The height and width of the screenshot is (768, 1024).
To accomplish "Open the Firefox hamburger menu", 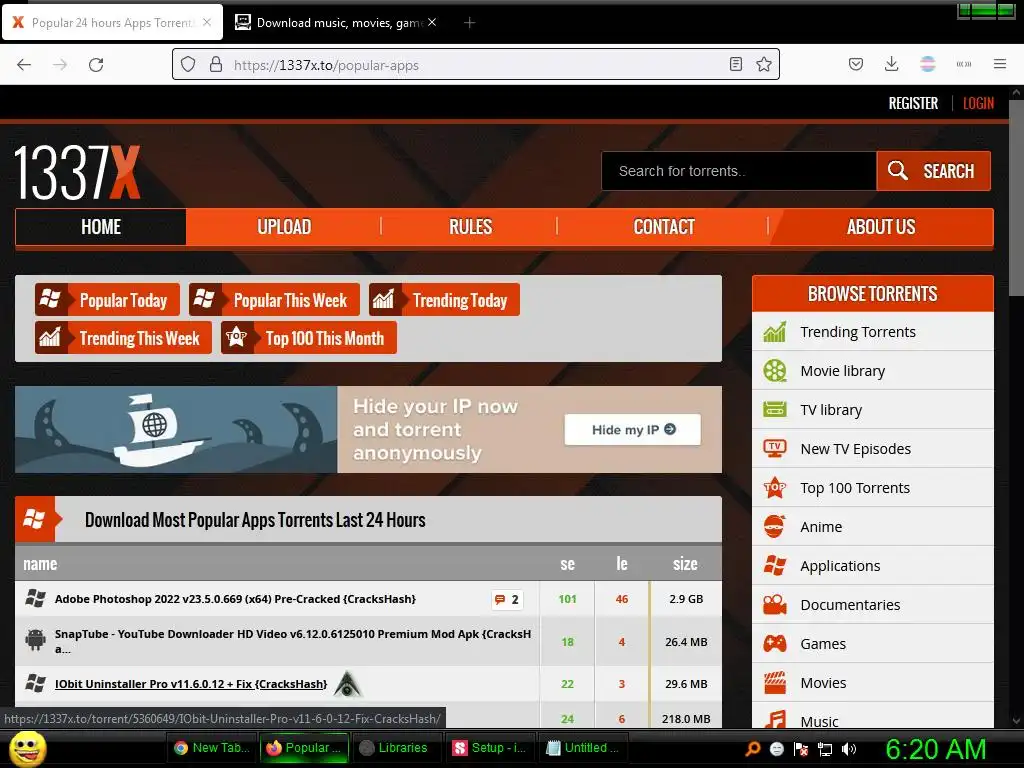I will tap(999, 64).
